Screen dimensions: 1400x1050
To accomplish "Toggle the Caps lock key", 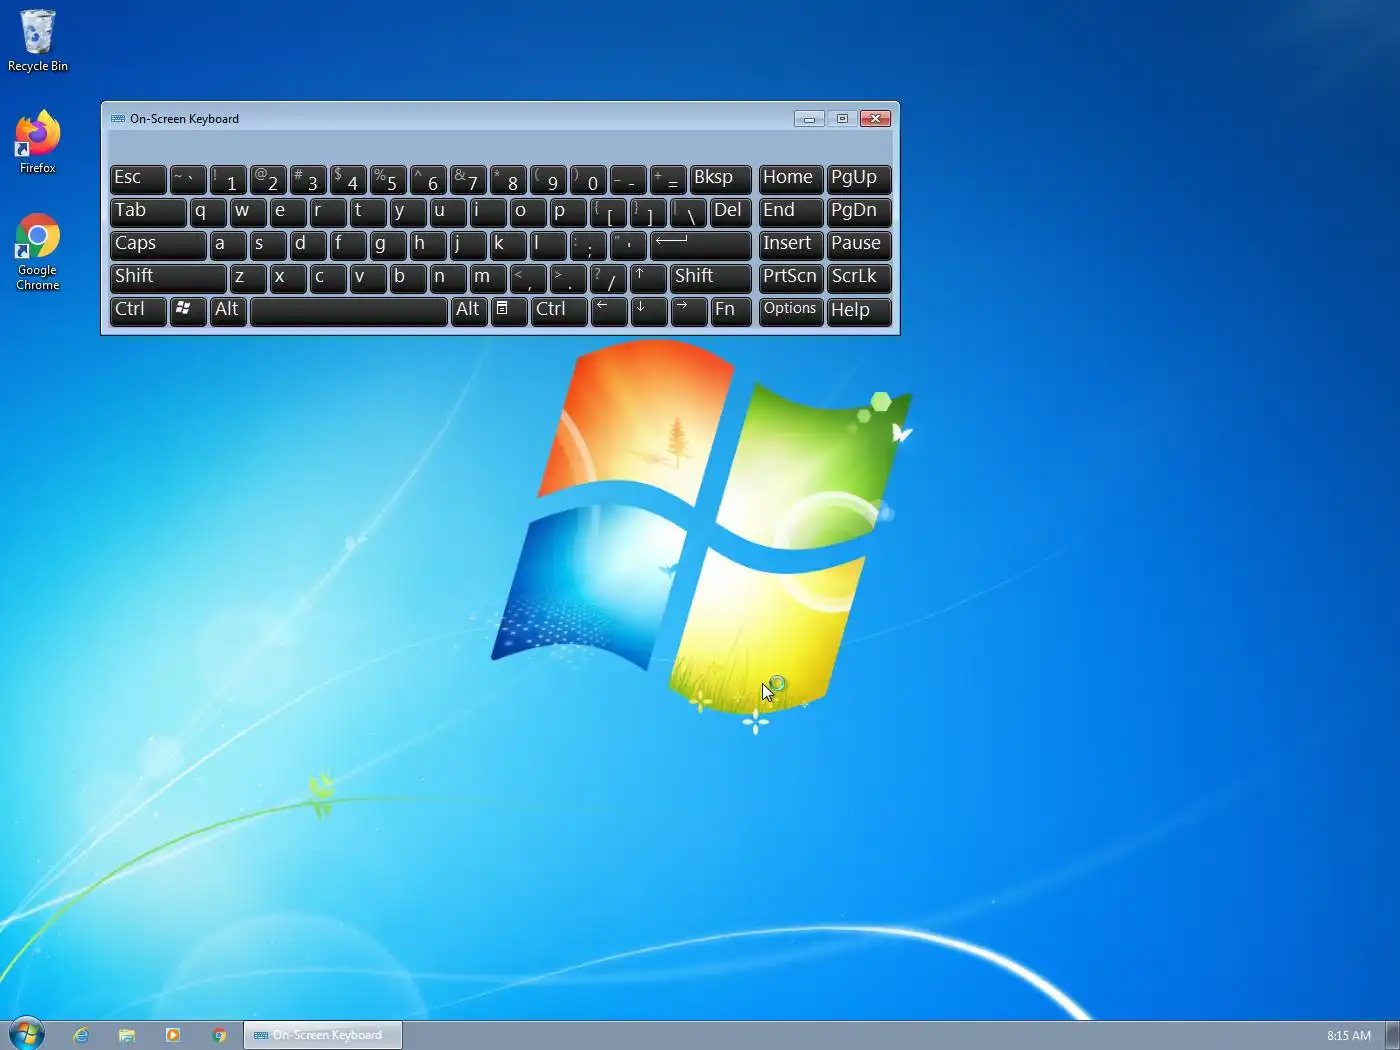I will (x=158, y=245).
